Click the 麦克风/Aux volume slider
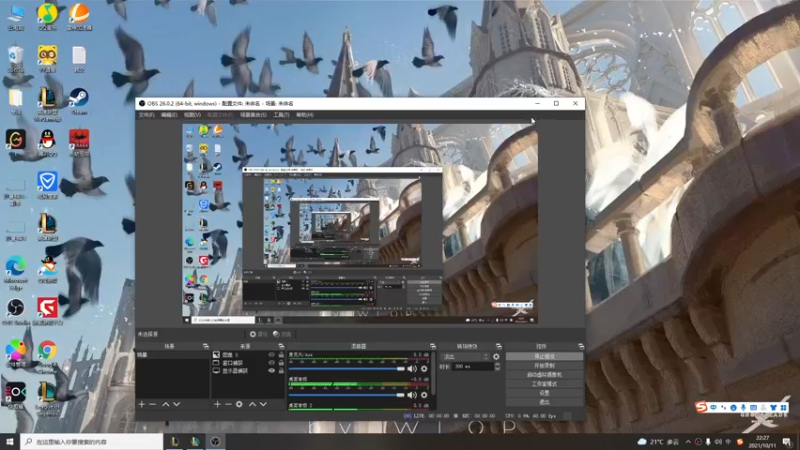Screen dimensions: 800x450 pyautogui.click(x=347, y=369)
